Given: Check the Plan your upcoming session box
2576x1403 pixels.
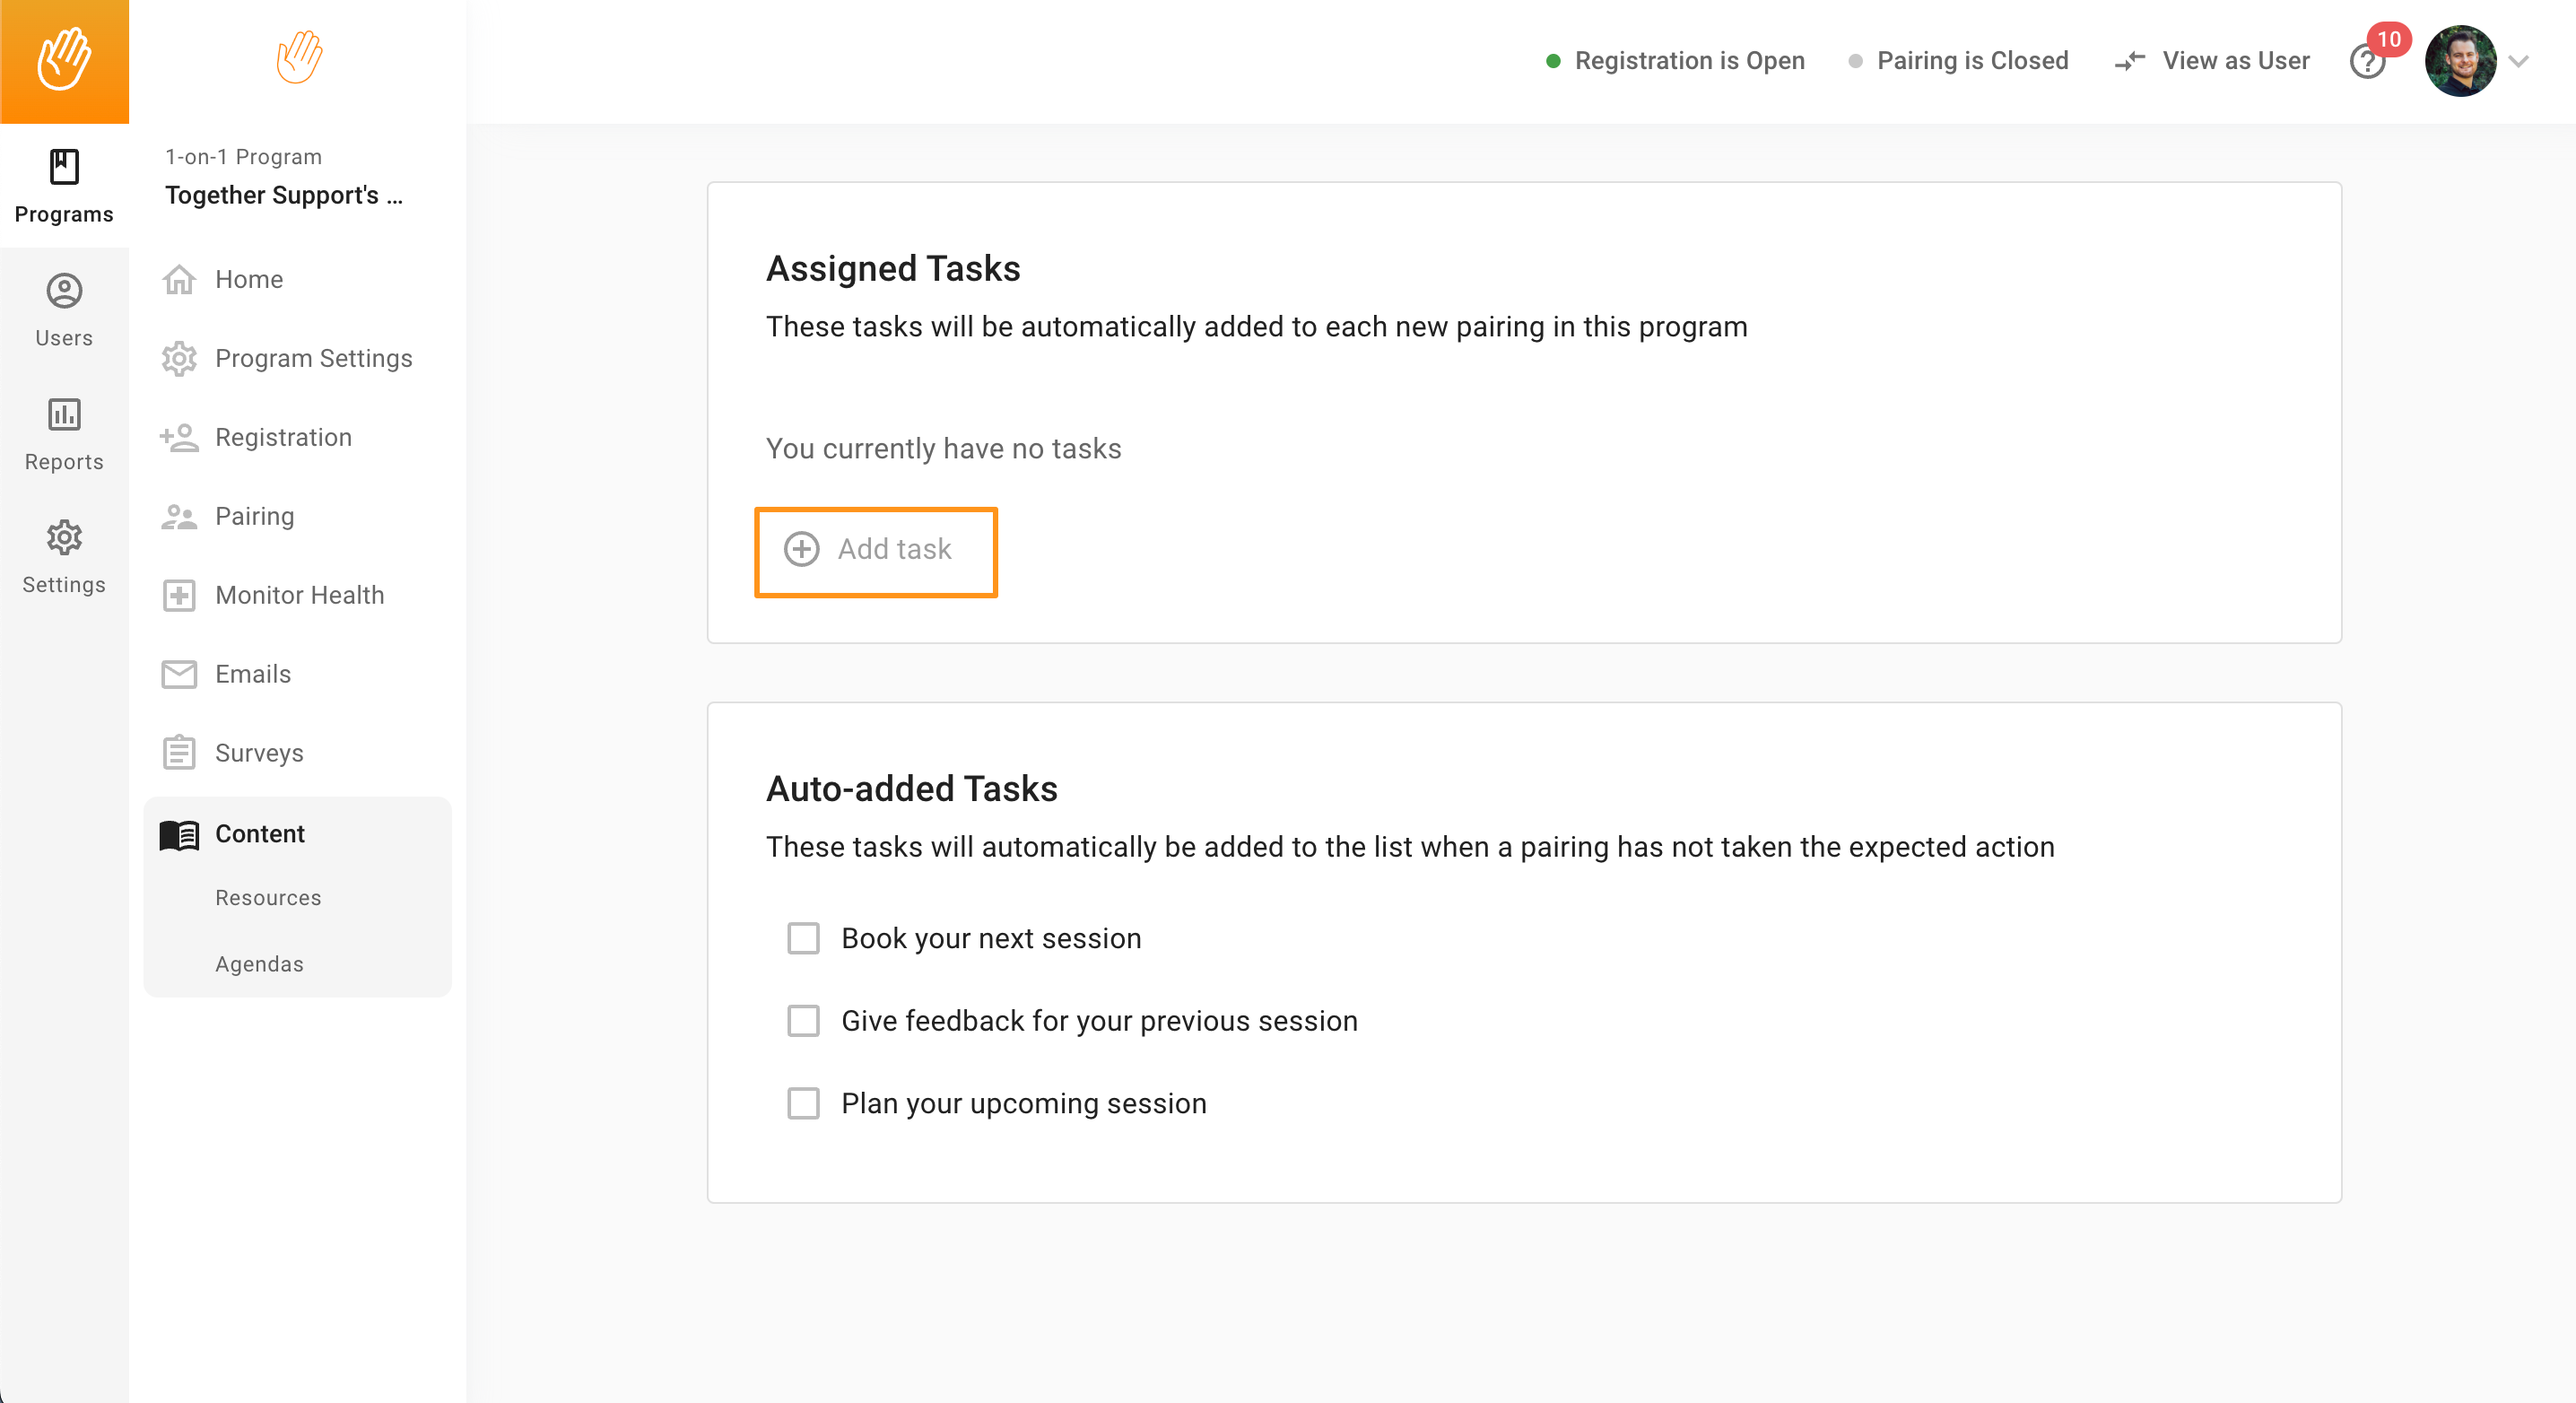Looking at the screenshot, I should click(x=803, y=1103).
